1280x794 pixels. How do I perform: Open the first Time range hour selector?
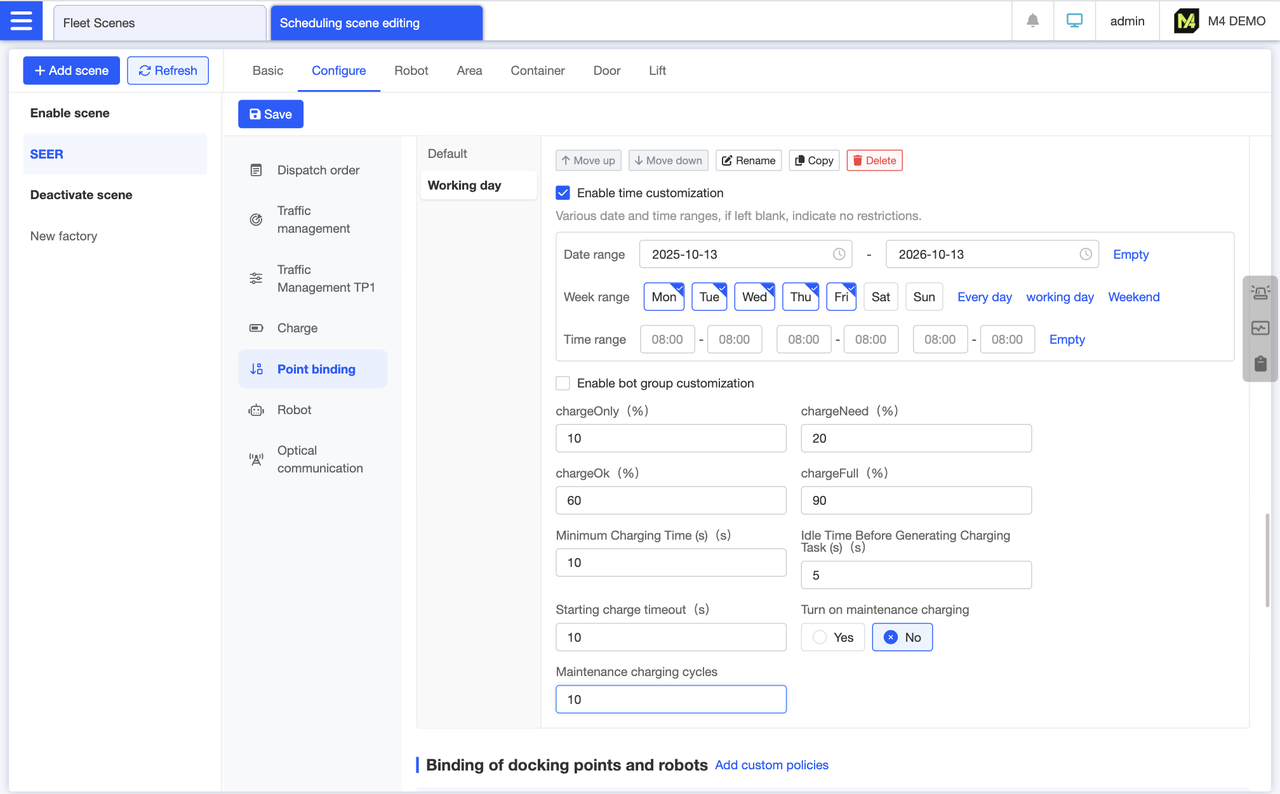(667, 339)
